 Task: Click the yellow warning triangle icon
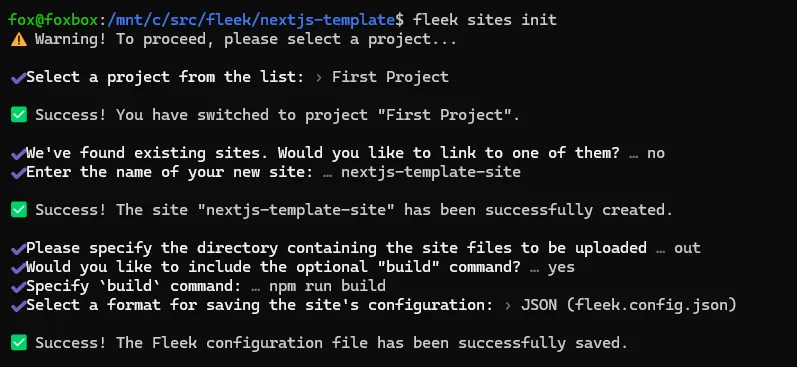pyautogui.click(x=19, y=39)
